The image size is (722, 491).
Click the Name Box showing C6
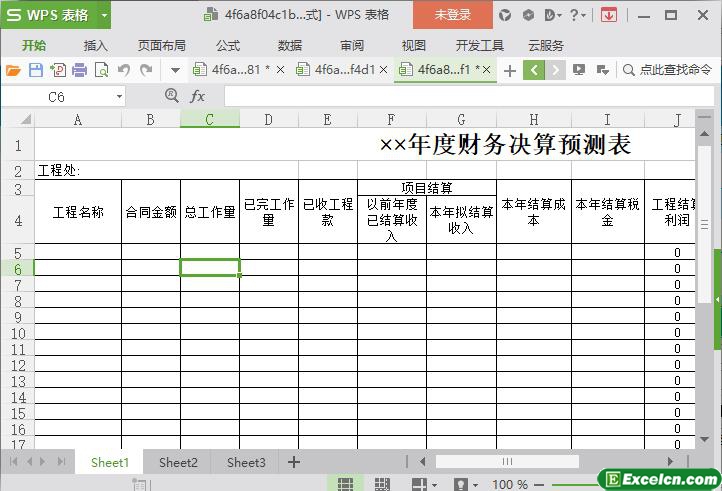(x=57, y=97)
